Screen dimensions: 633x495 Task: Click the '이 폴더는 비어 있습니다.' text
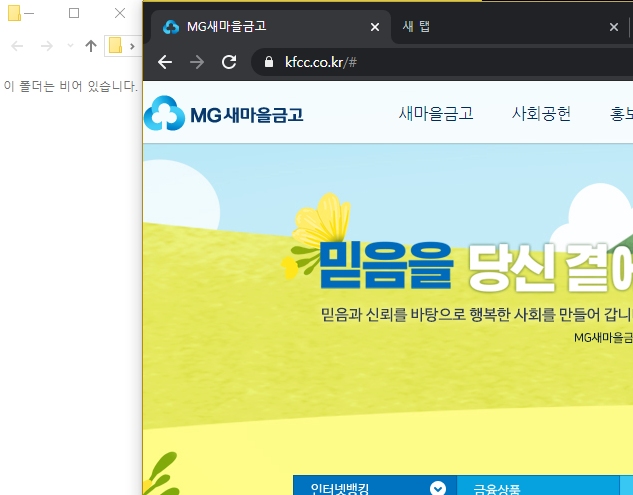71,86
